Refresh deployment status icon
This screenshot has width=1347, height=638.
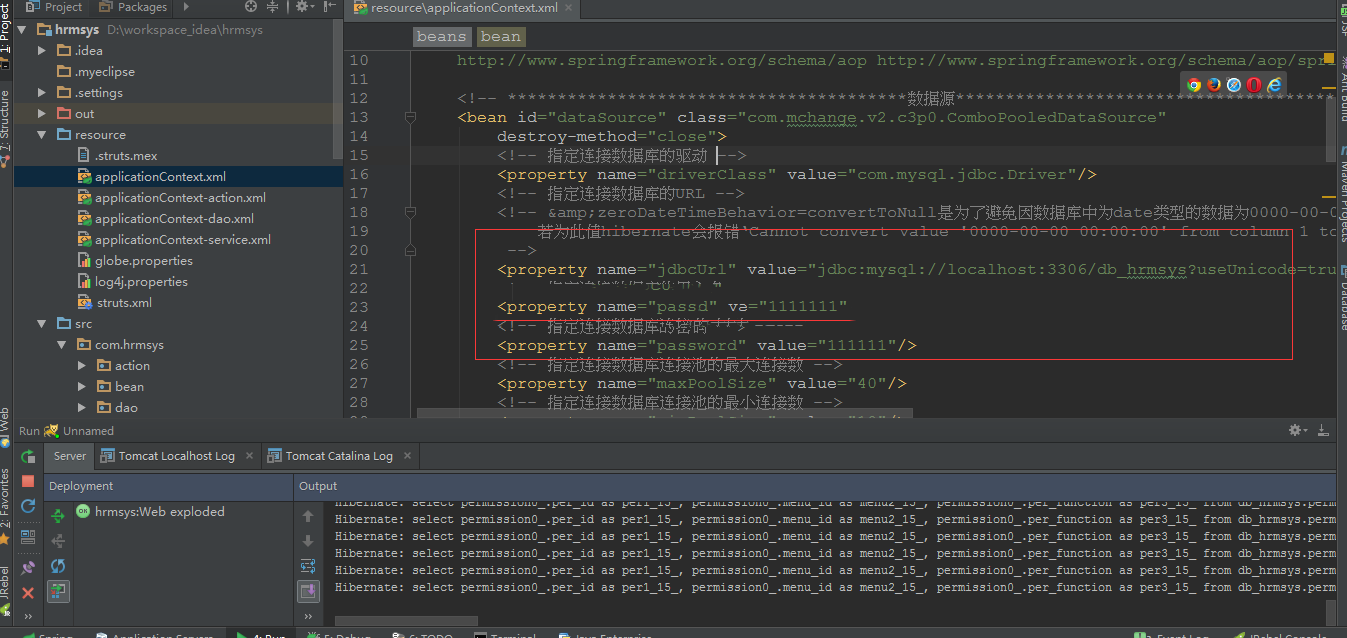(x=58, y=566)
